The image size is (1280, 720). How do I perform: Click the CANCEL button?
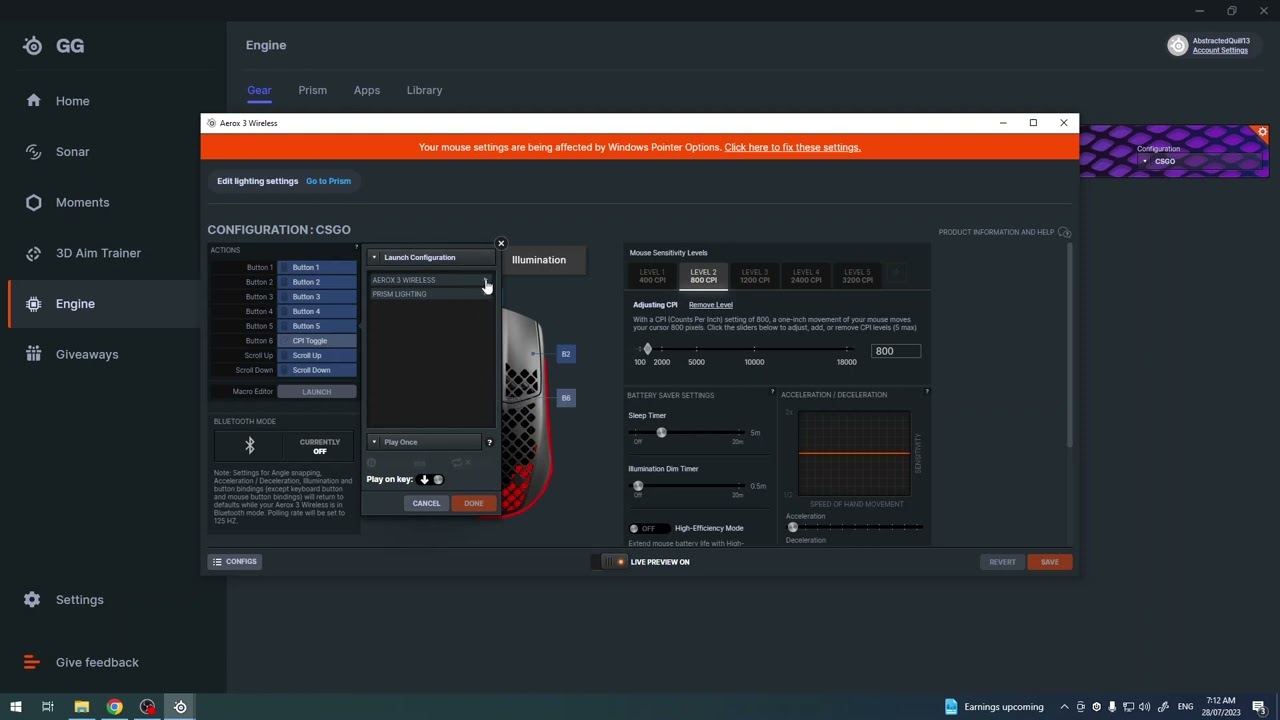[426, 504]
